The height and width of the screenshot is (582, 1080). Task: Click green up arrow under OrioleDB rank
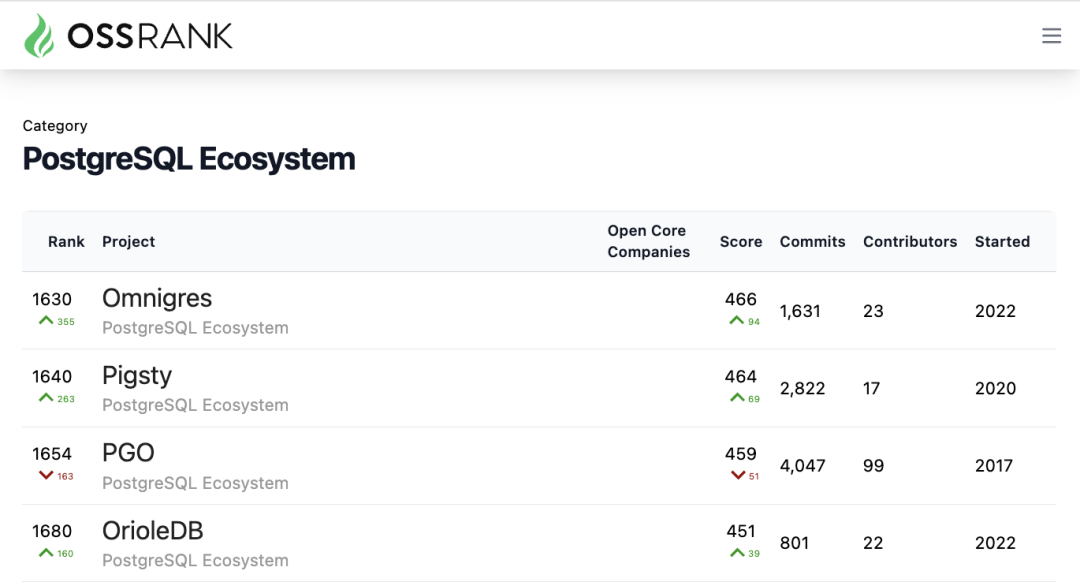(x=46, y=552)
